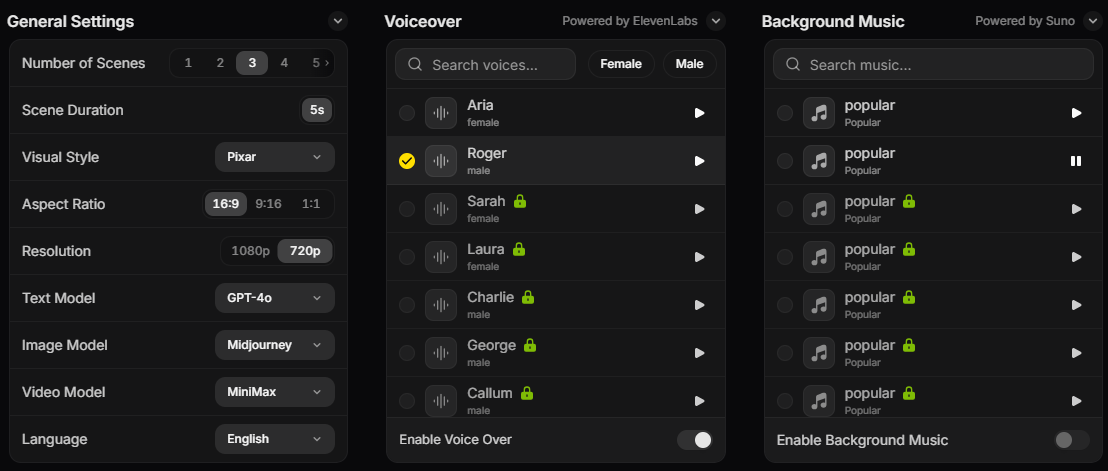Screen dimensions: 1108x471
Task: Collapse the General Settings panel chevron
Action: click(338, 21)
